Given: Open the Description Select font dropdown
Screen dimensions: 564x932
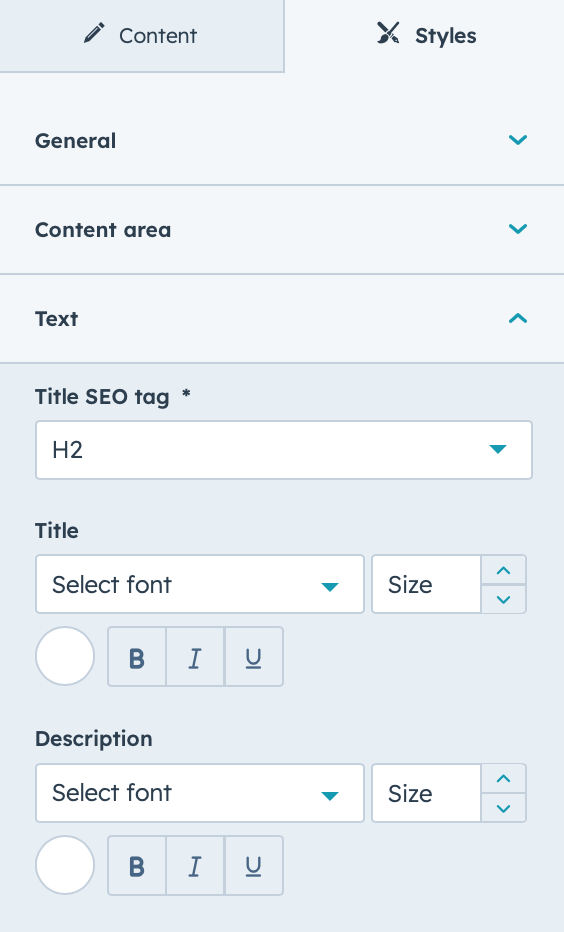Looking at the screenshot, I should 200,793.
